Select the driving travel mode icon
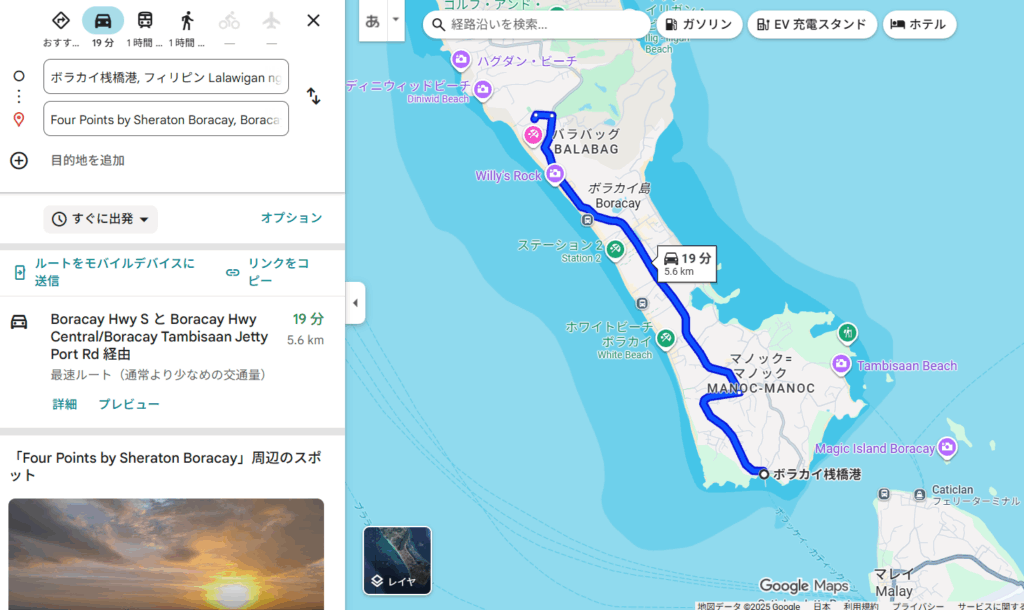The width and height of the screenshot is (1024, 610). 103,21
